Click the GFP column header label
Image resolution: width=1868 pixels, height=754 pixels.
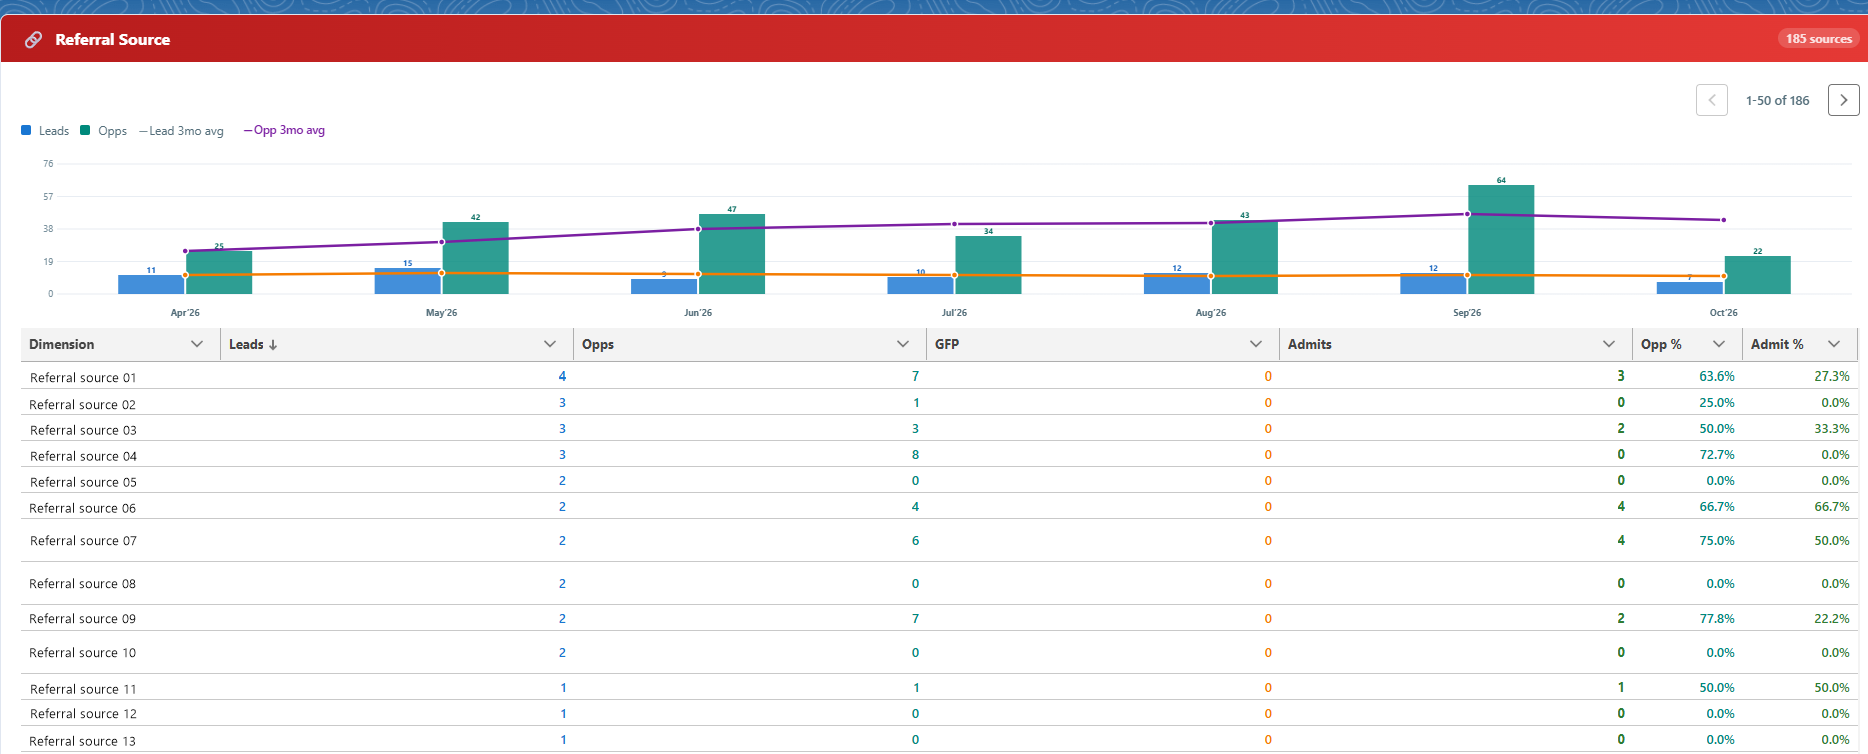[947, 344]
